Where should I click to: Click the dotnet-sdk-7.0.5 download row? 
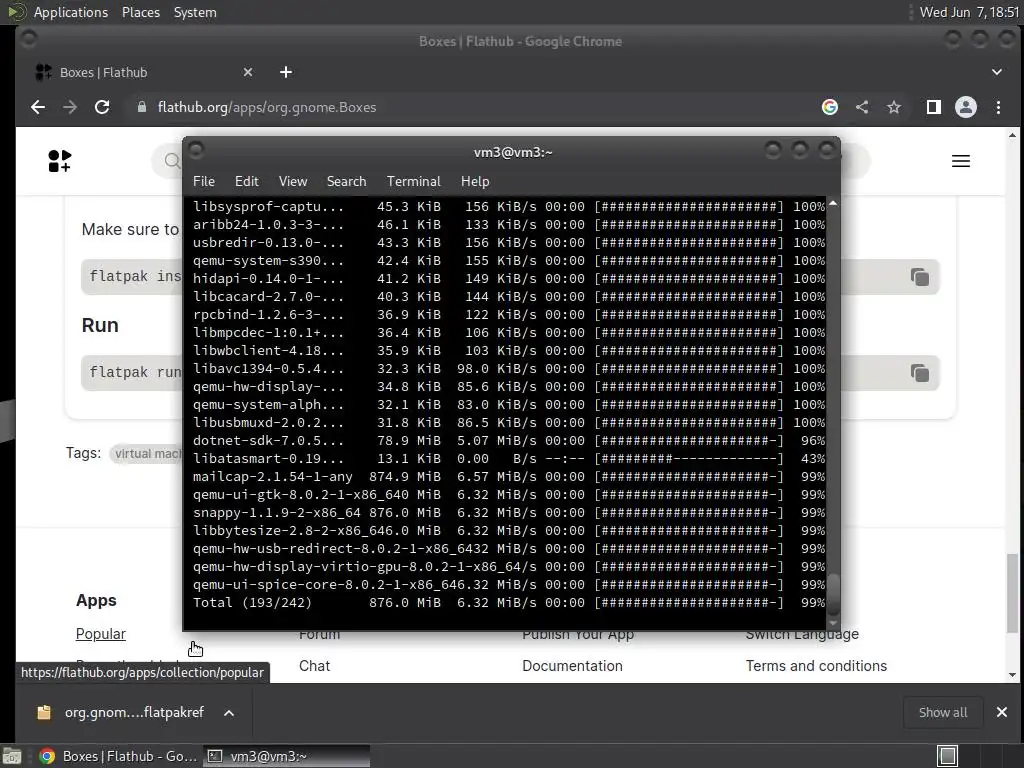509,441
